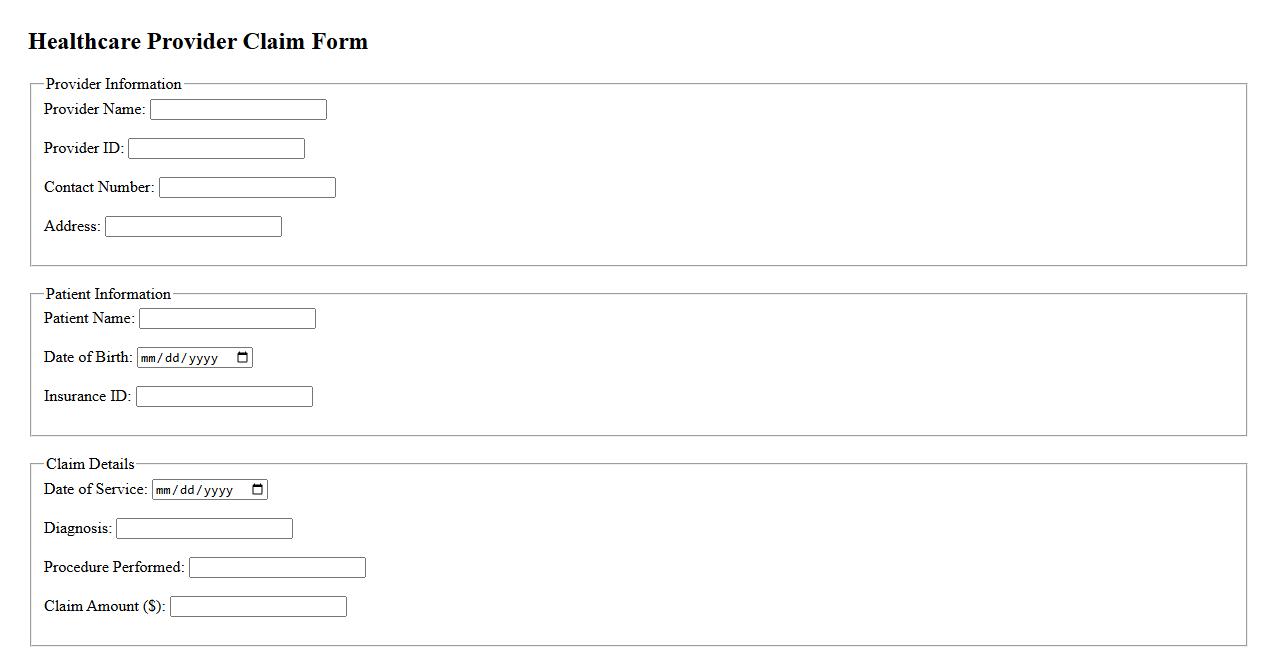This screenshot has width=1278, height=650.
Task: Click the Patient Information section legend
Action: click(x=108, y=294)
